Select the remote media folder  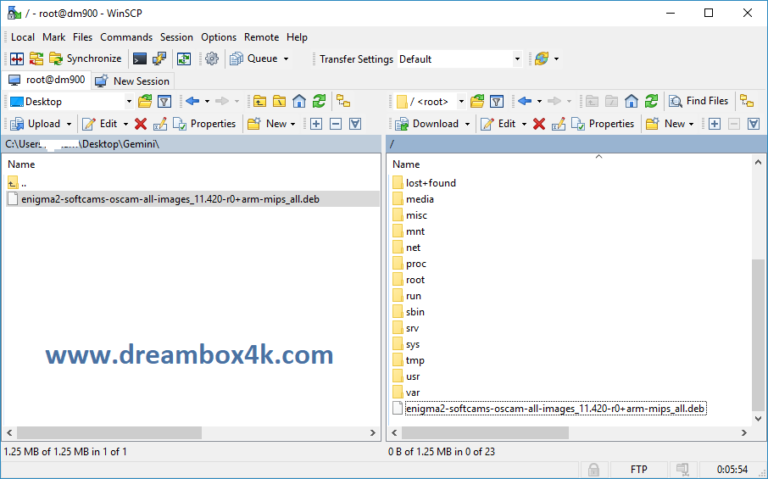413,199
